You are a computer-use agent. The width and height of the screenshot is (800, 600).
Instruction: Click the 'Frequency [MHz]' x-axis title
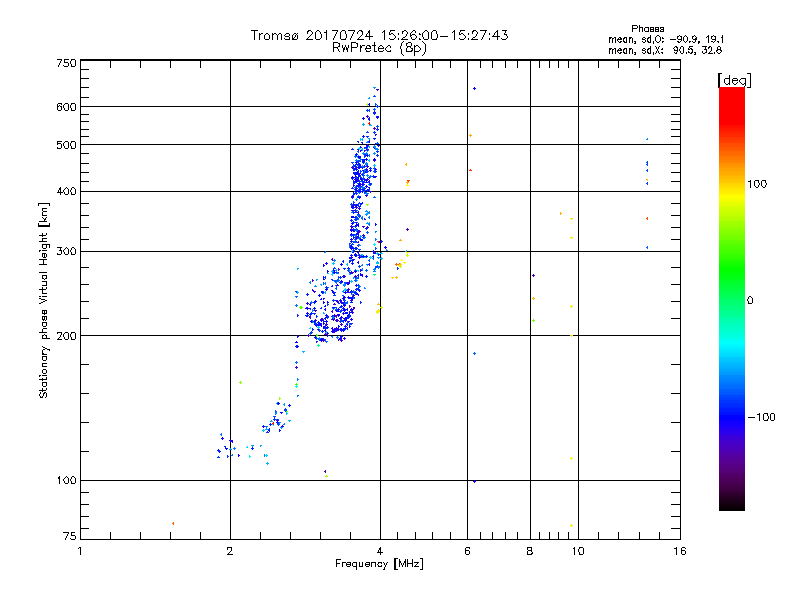379,564
